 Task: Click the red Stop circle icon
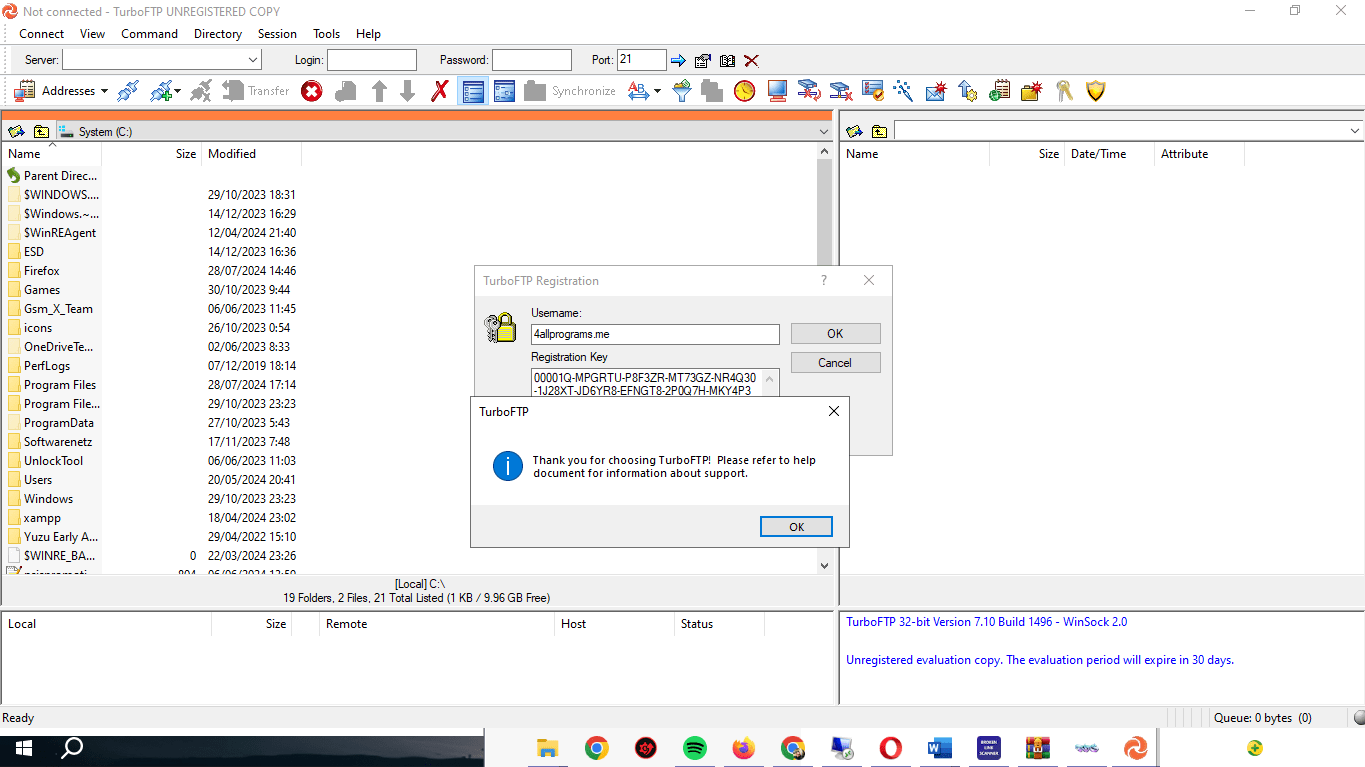tap(312, 91)
